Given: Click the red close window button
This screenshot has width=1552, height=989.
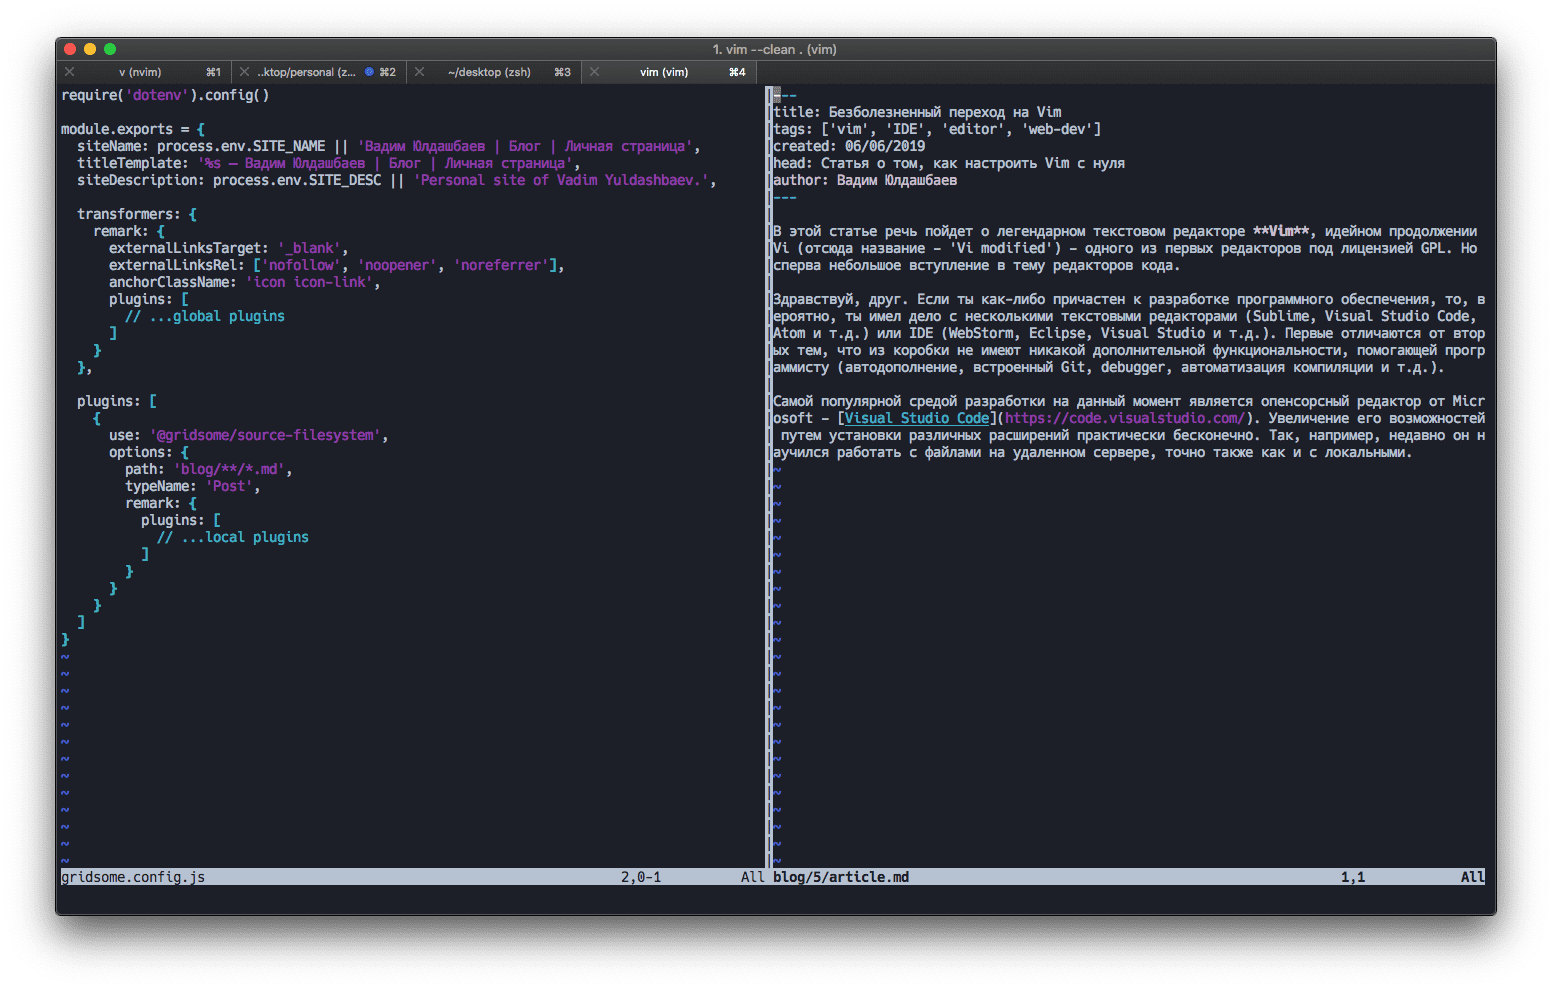Looking at the screenshot, I should (70, 49).
